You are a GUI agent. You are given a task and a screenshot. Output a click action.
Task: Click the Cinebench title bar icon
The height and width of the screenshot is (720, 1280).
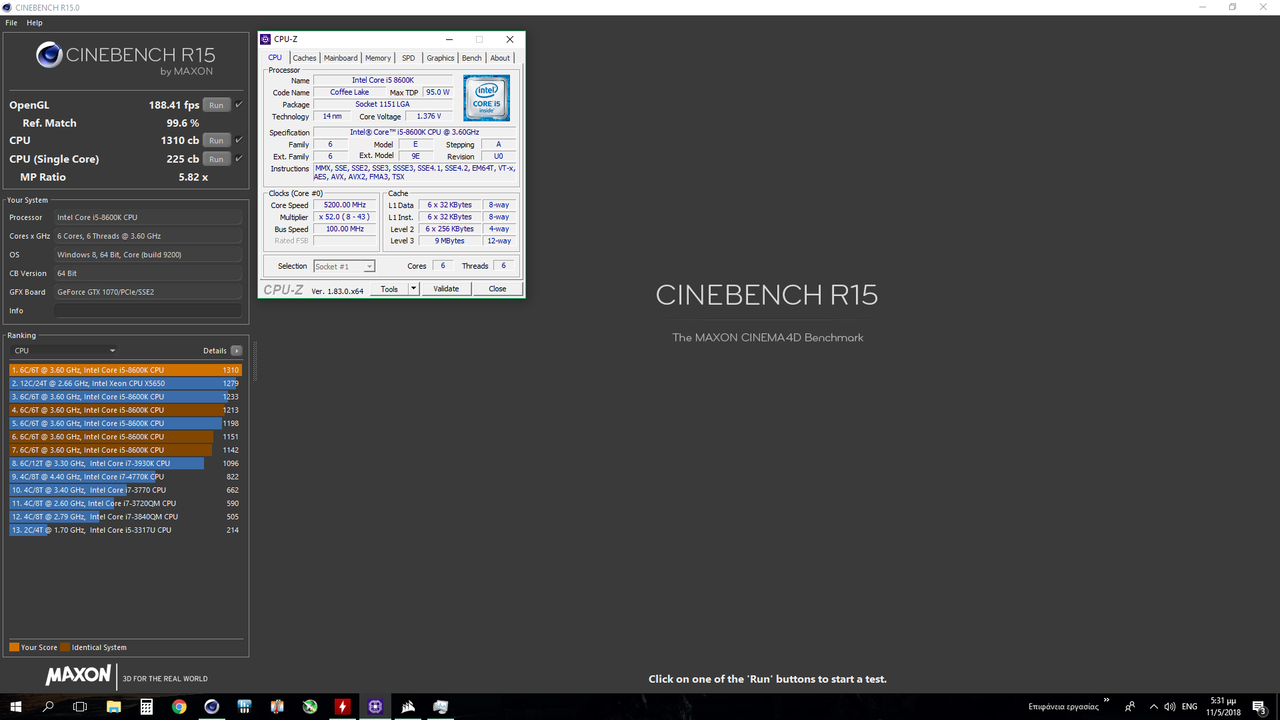coord(8,7)
